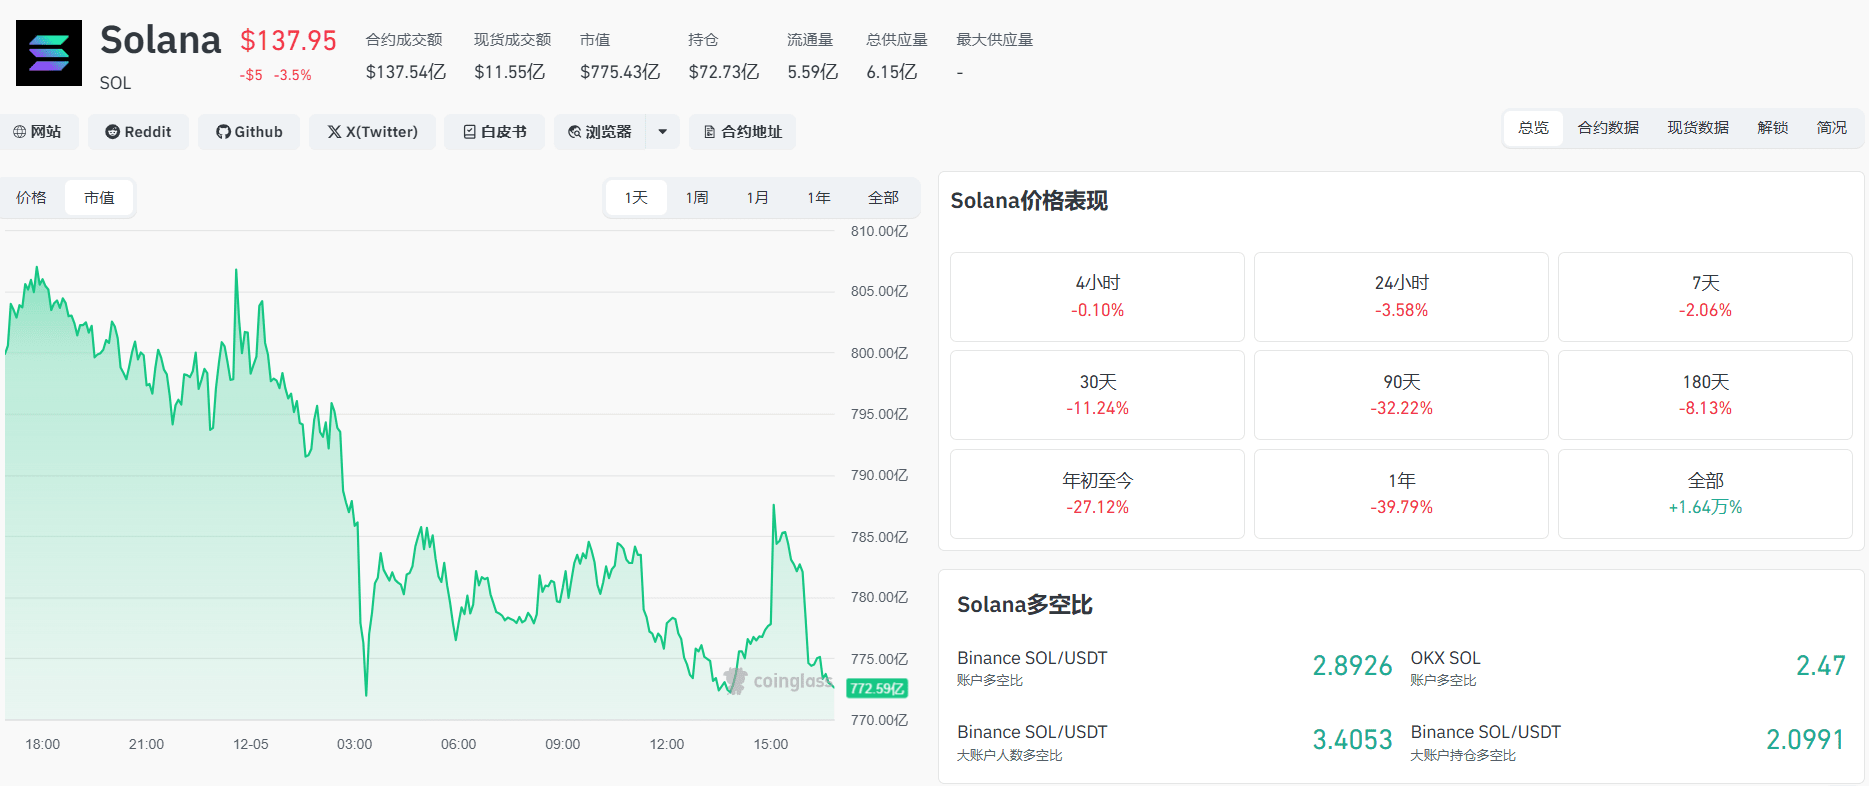Open the 浏览器 block explorer

[600, 132]
